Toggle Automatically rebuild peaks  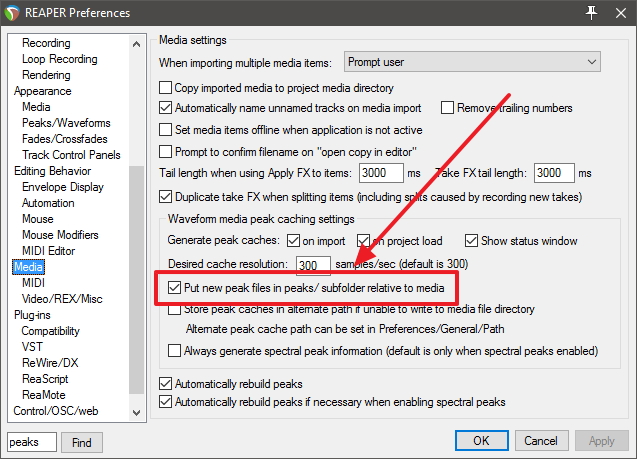[x=165, y=383]
